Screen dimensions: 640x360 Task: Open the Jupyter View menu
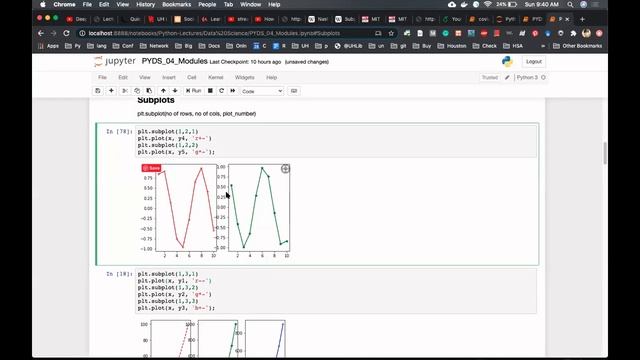point(144,77)
